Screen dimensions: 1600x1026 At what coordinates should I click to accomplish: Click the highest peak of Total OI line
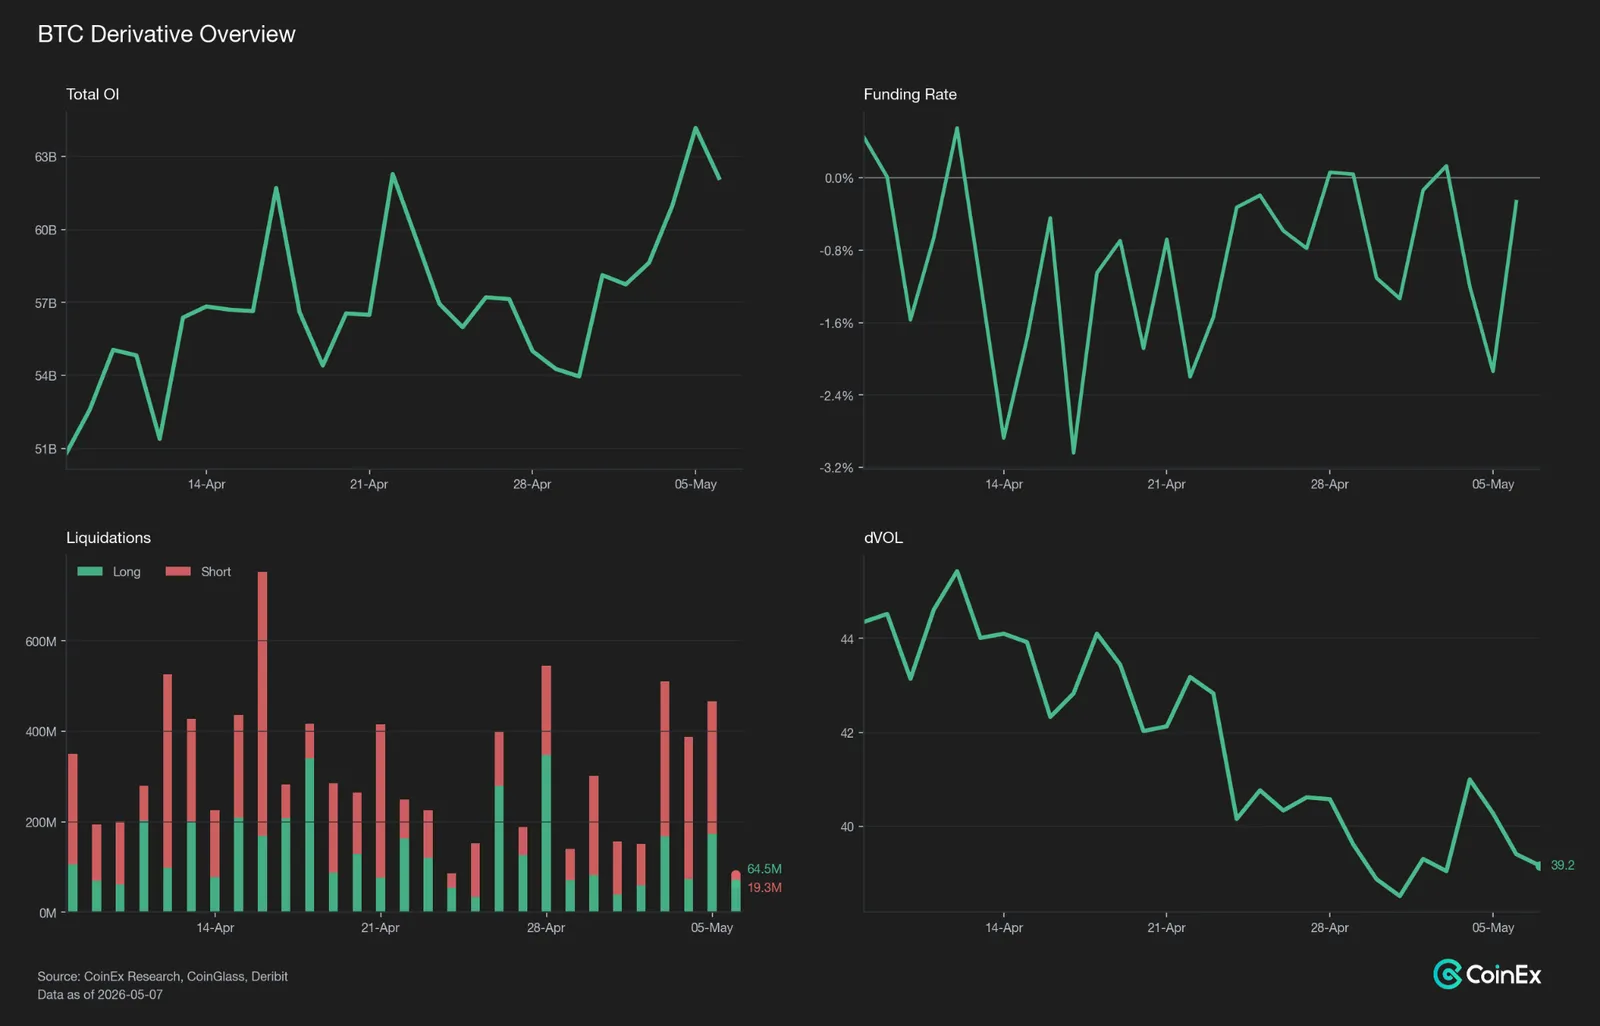(x=696, y=128)
